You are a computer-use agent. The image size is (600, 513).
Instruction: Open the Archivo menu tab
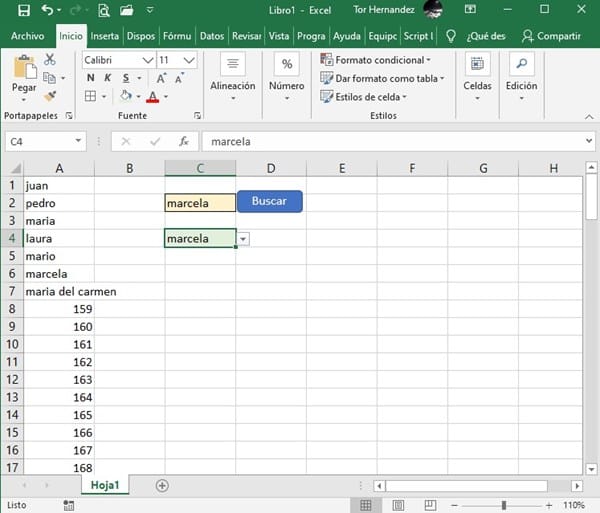(27, 36)
